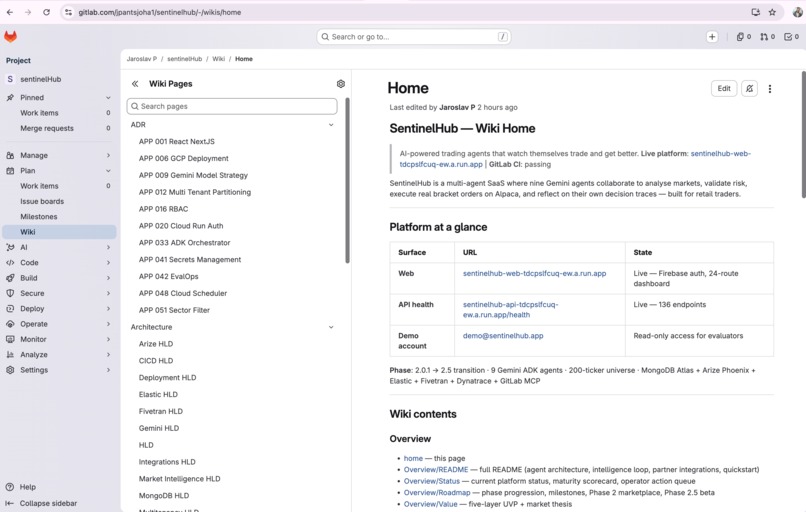This screenshot has width=806, height=512.
Task: Reload the page with the refresh icon
Action: [x=46, y=12]
